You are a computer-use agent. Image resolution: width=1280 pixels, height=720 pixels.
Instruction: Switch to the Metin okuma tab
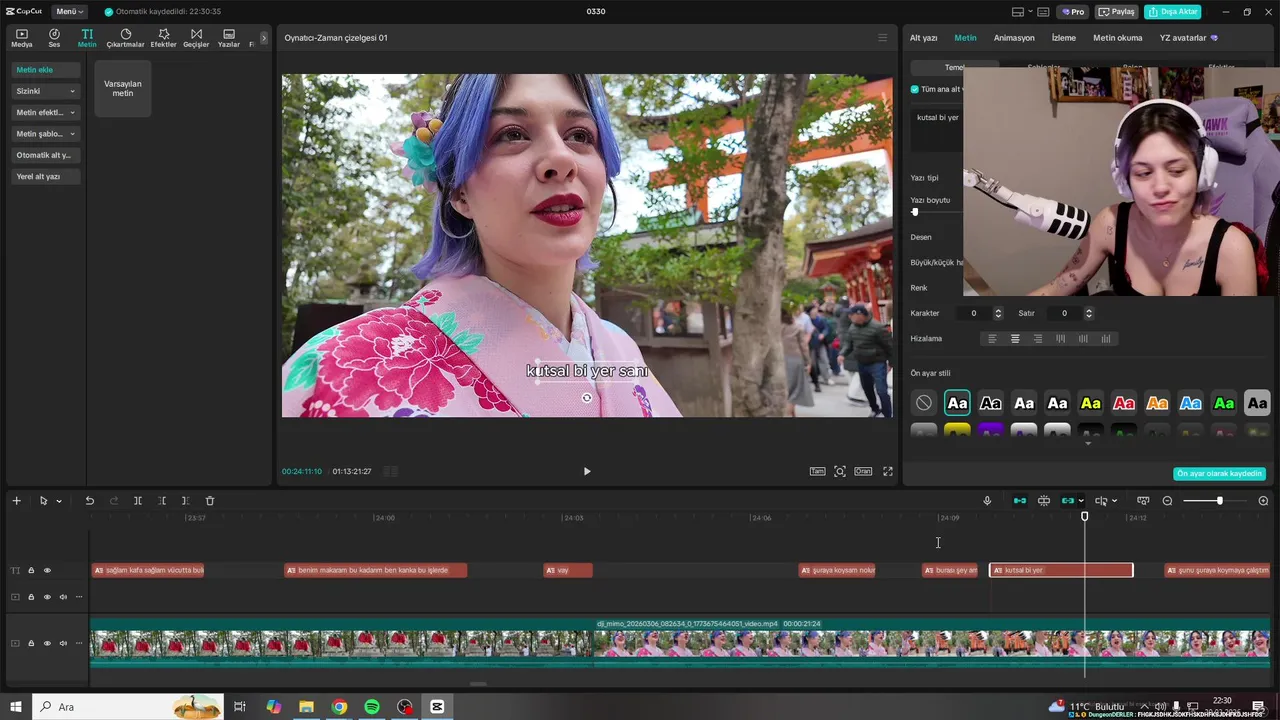pyautogui.click(x=1117, y=38)
